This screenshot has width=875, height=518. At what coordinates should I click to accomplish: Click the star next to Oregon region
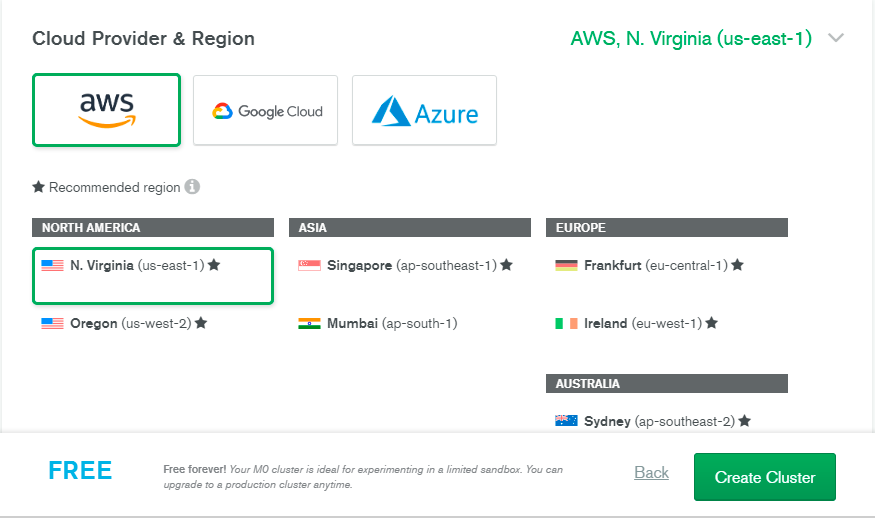pyautogui.click(x=201, y=323)
